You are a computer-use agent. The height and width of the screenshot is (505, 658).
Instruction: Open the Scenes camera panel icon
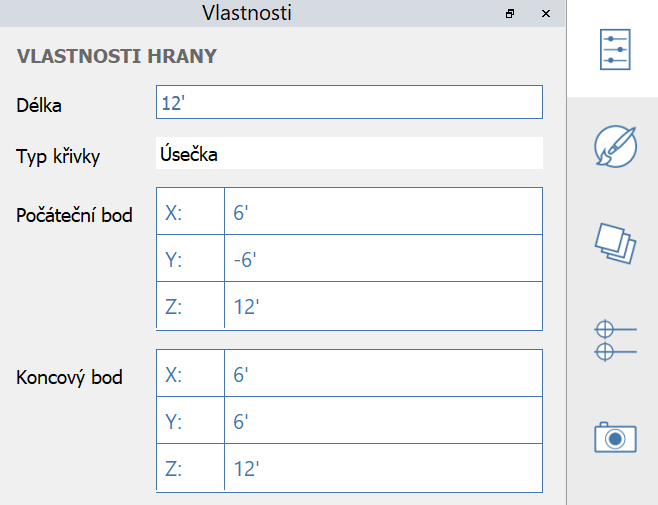point(614,437)
